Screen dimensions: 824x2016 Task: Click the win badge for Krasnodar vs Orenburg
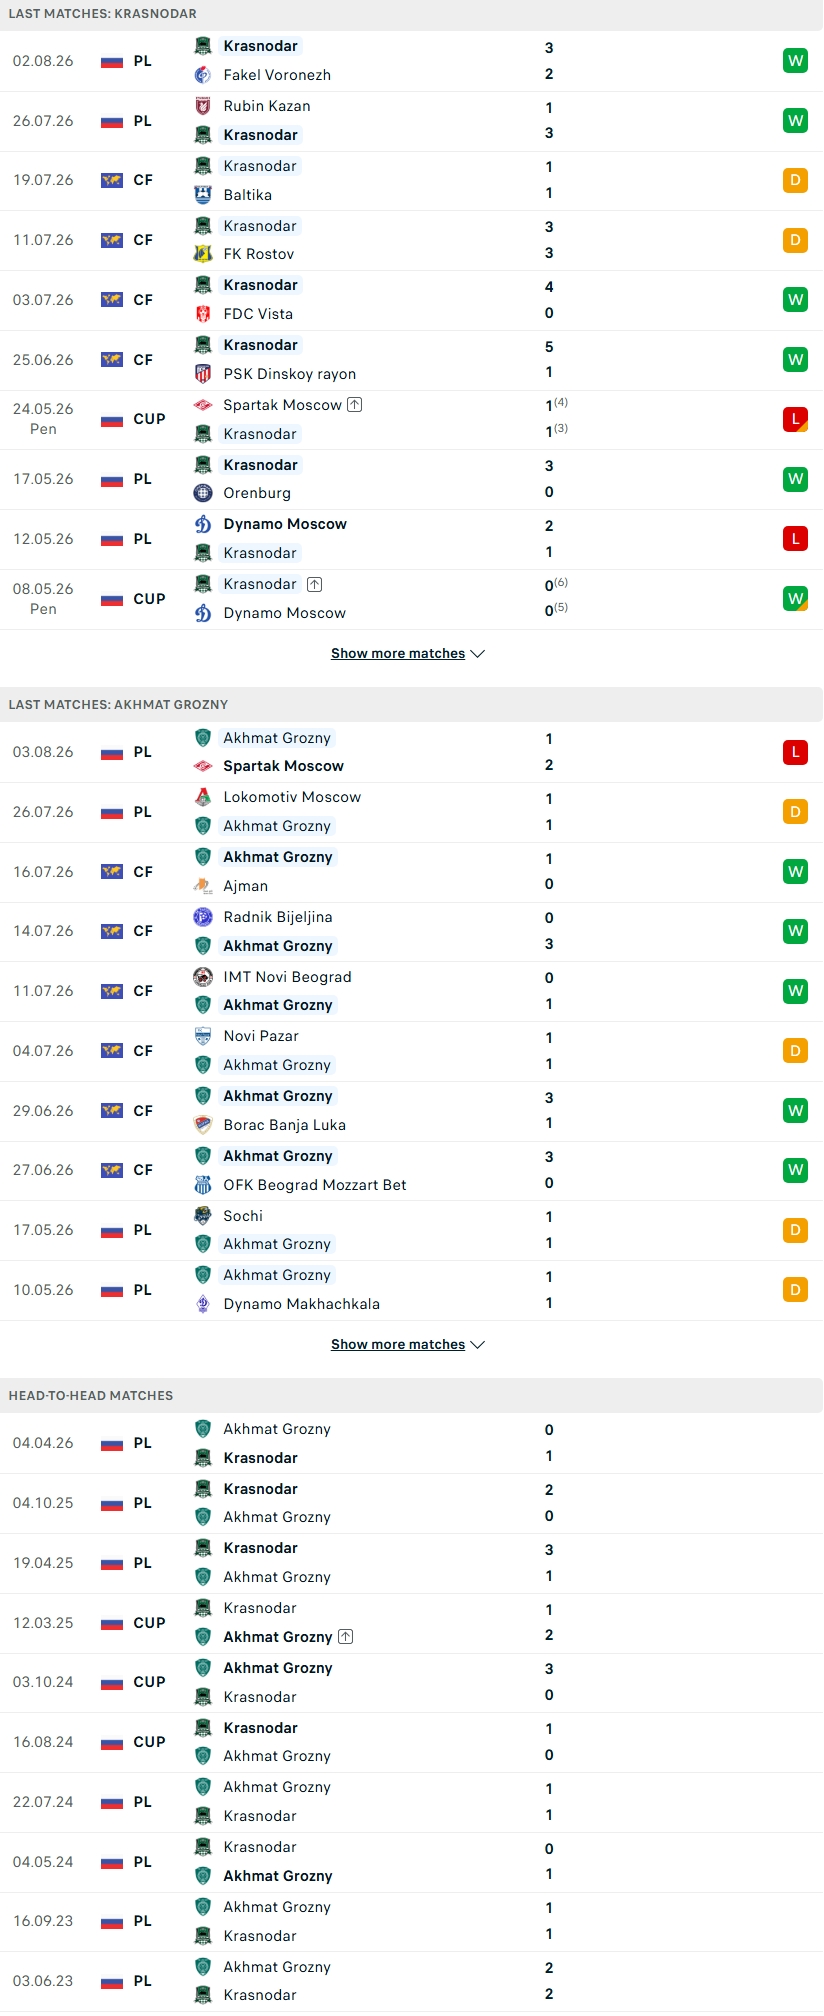(795, 479)
